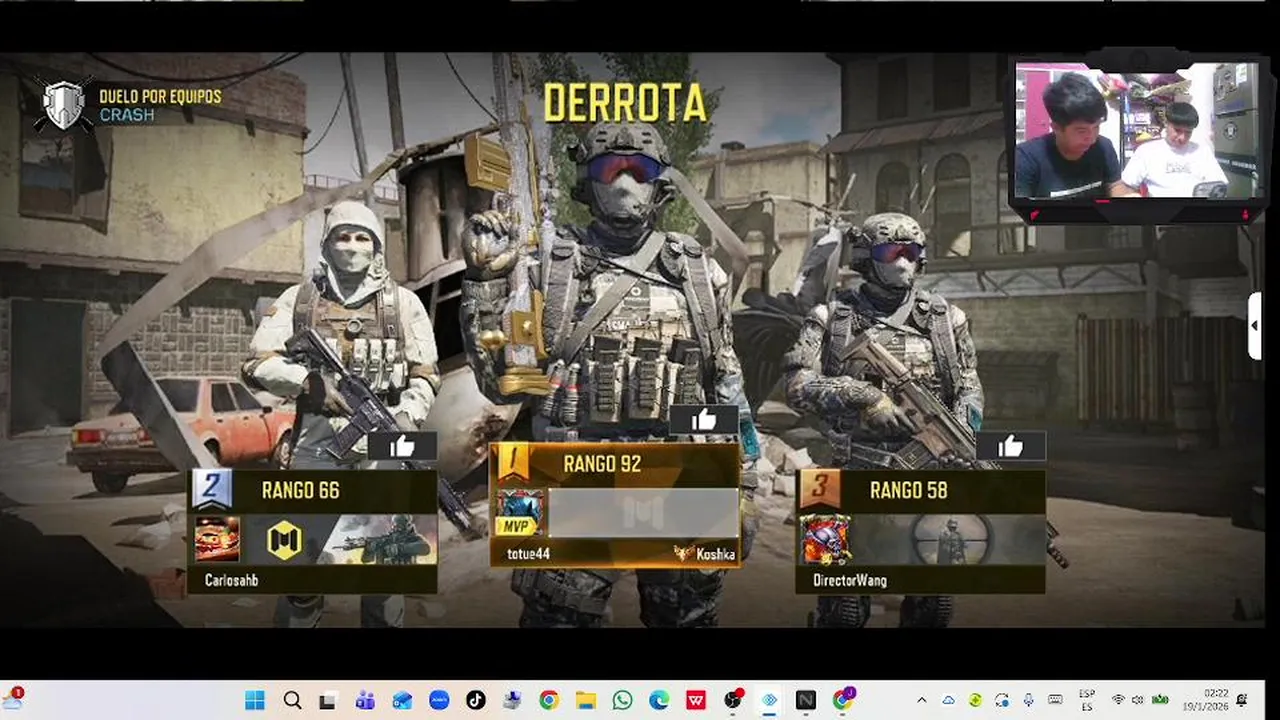Check battery status in tray
1280x720 pixels.
[1160, 700]
